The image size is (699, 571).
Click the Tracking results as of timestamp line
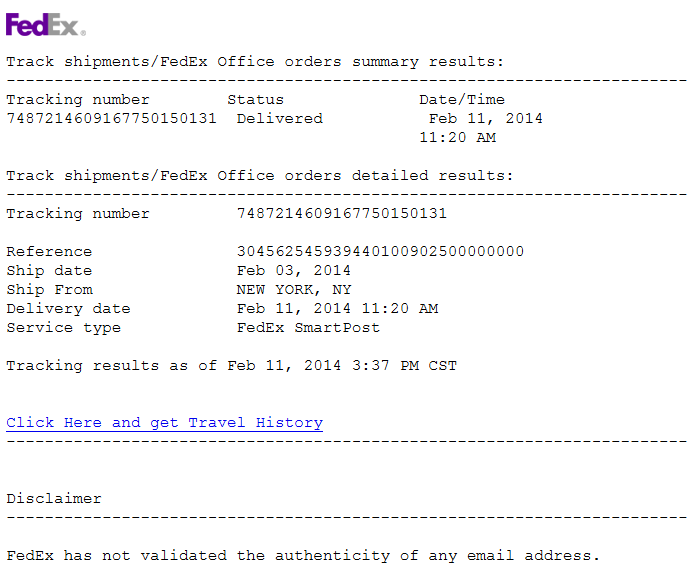click(x=231, y=365)
